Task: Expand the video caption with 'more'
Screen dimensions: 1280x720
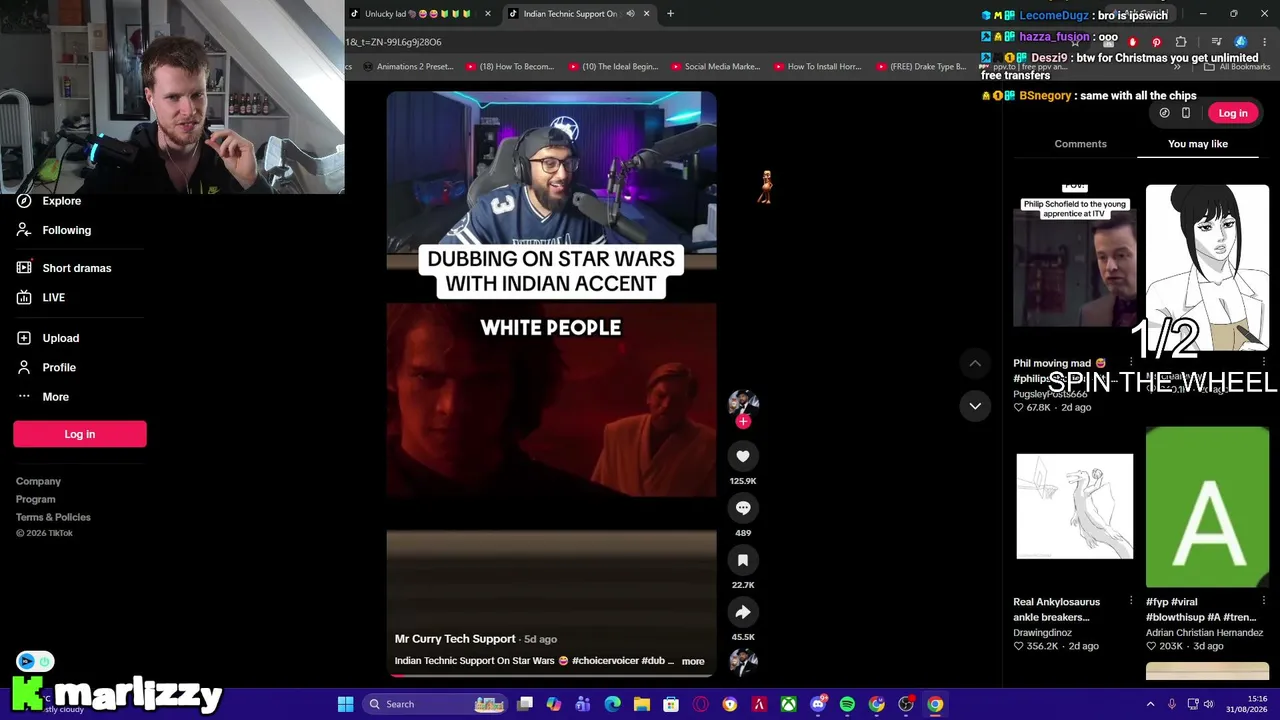Action: pos(693,661)
